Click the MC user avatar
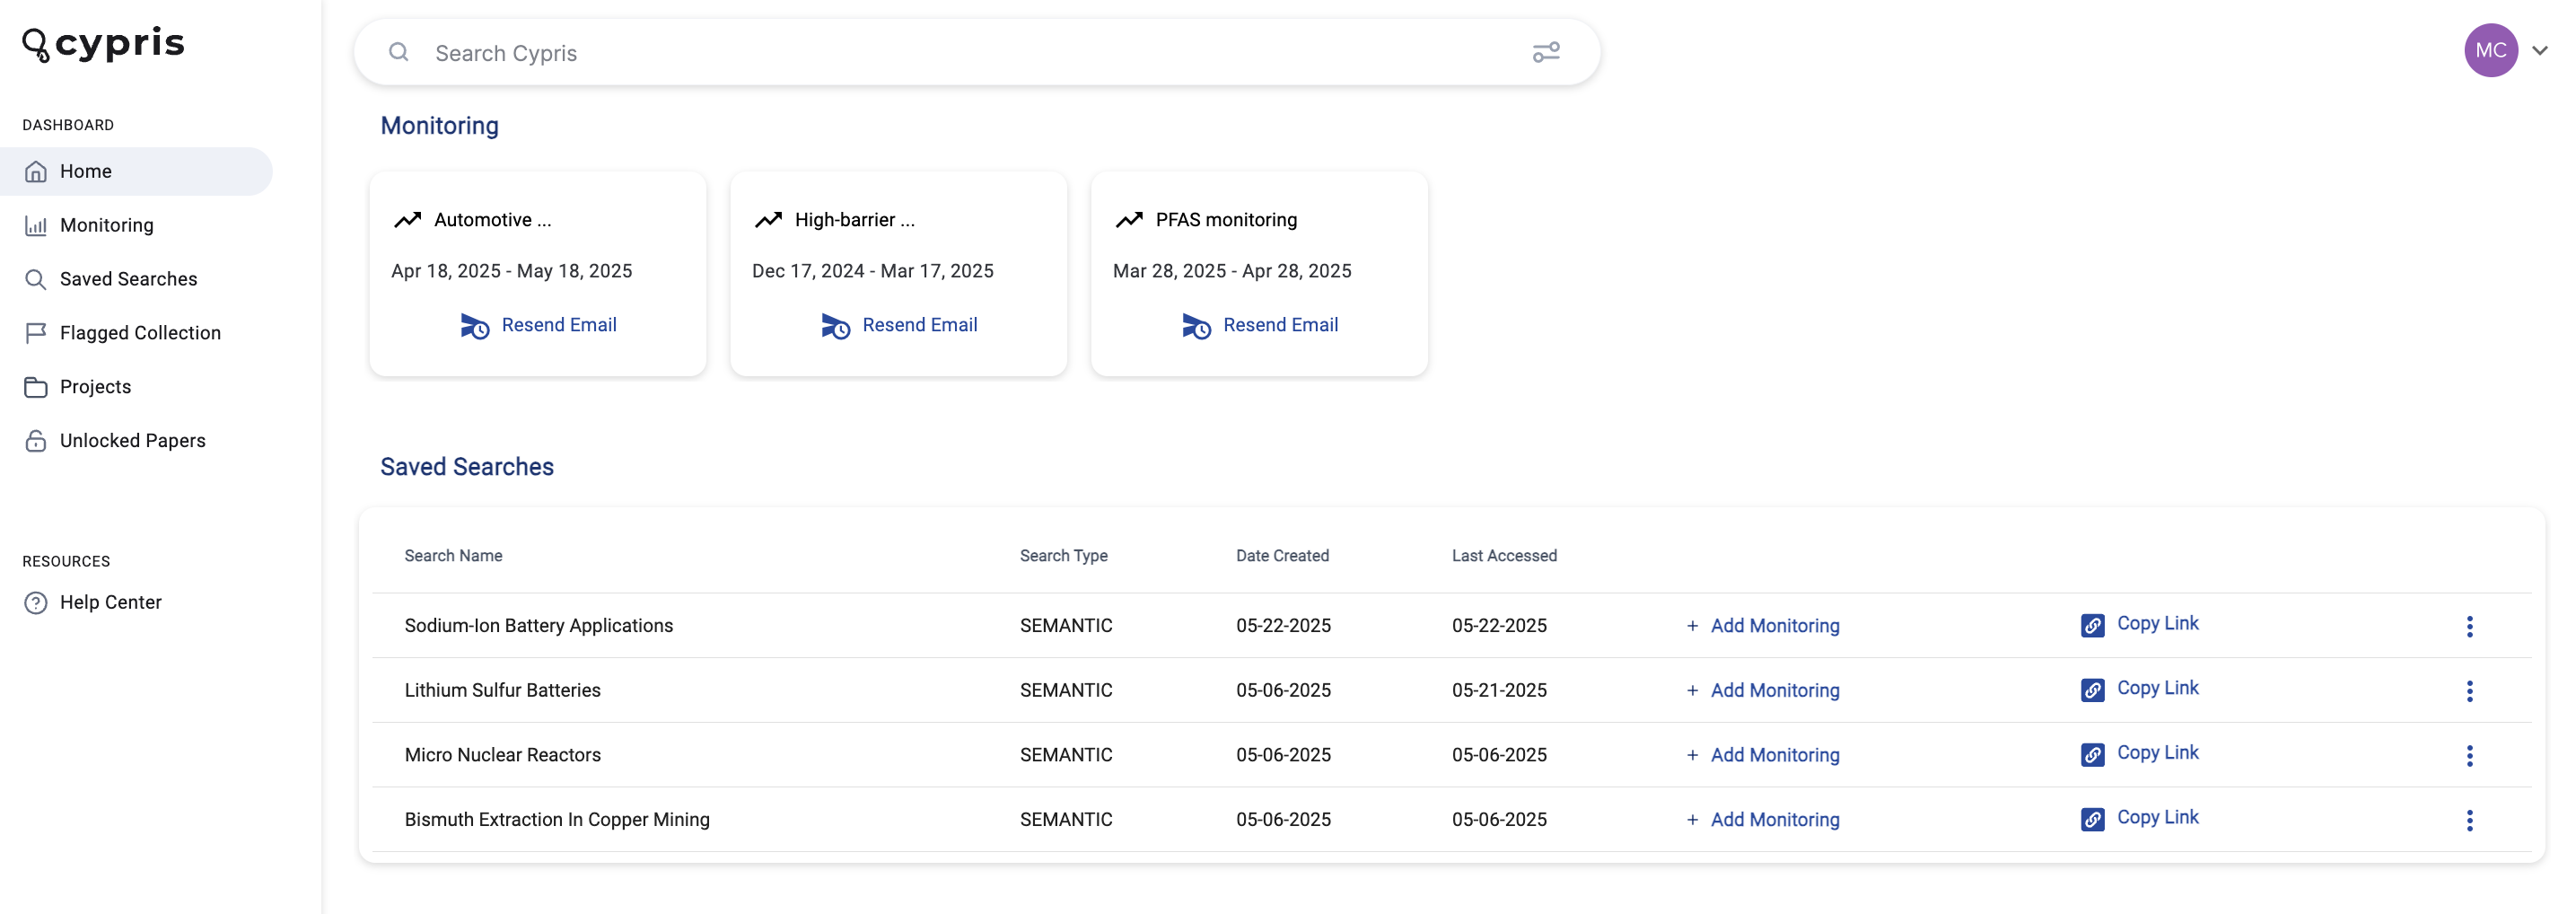The image size is (2576, 914). (x=2490, y=50)
